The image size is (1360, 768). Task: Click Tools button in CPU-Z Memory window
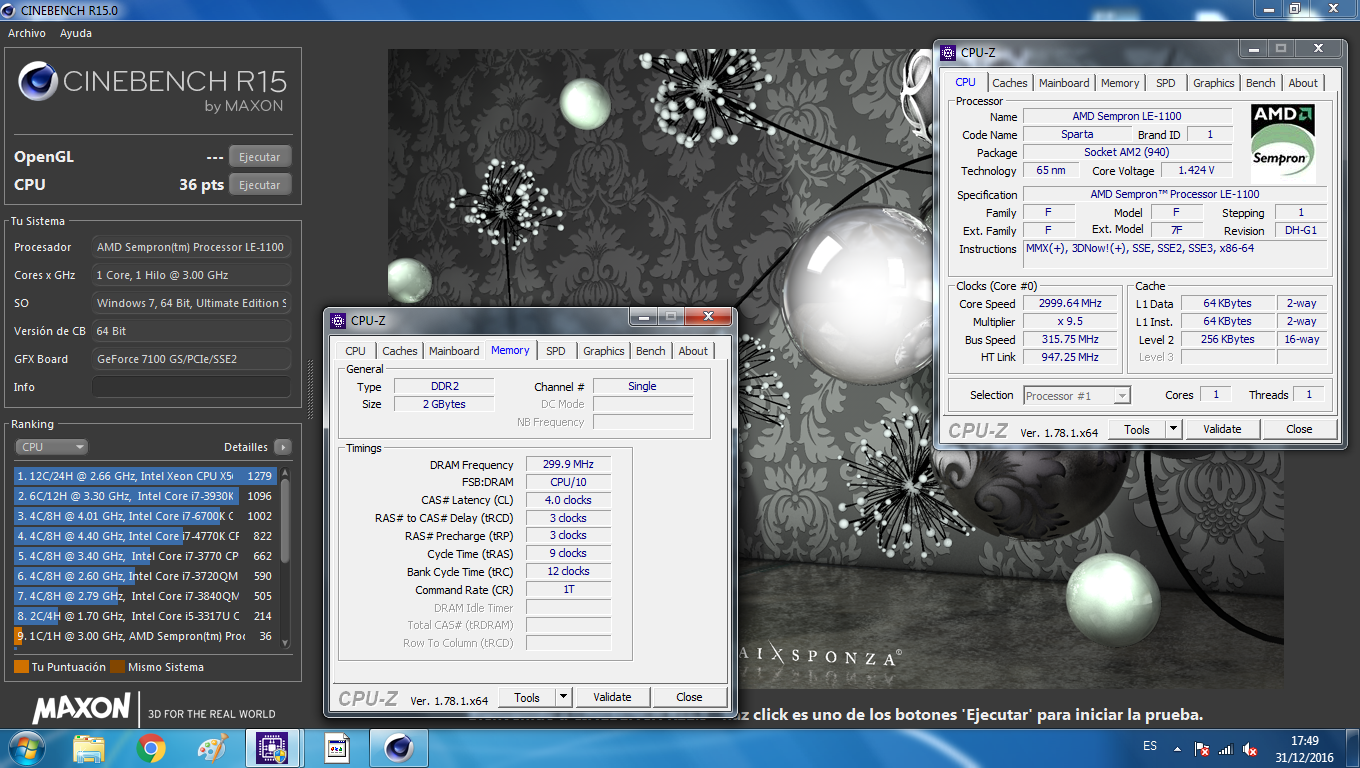pos(527,697)
